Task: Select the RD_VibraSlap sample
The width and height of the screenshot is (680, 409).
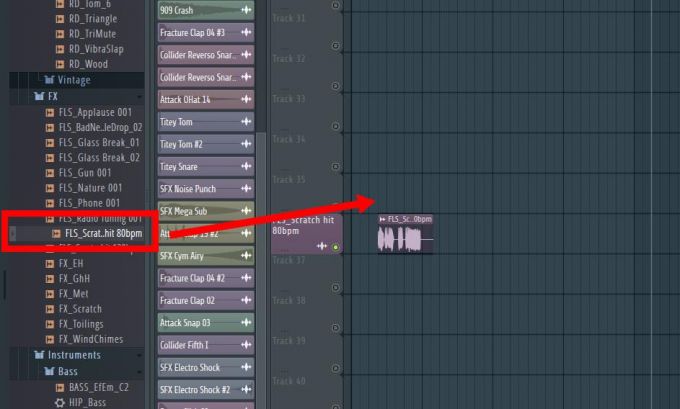Action: [x=96, y=49]
